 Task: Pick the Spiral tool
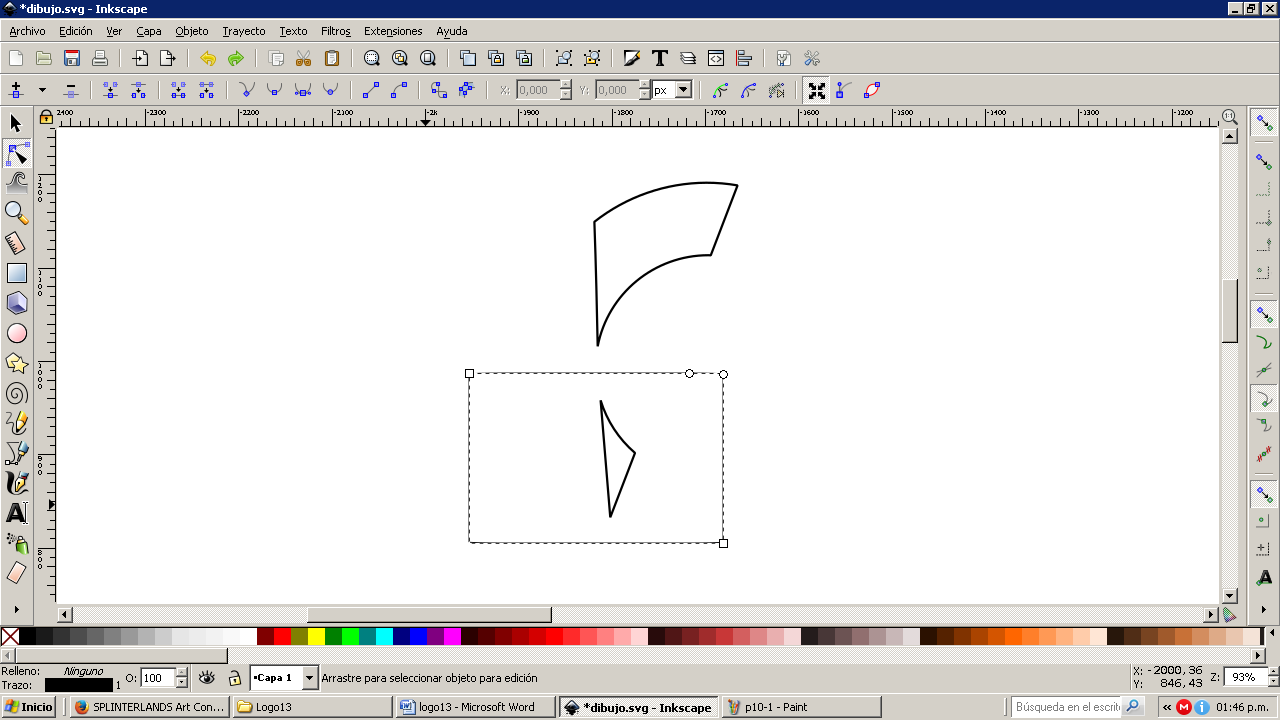16,393
